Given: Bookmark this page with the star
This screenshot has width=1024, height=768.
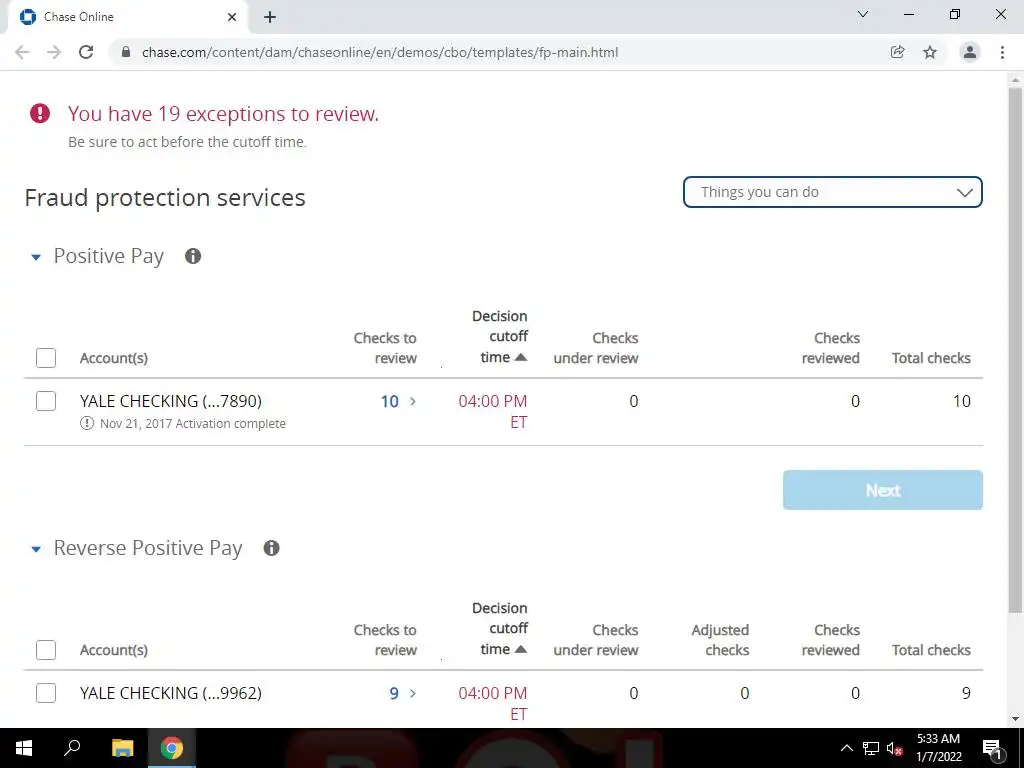Looking at the screenshot, I should coord(930,52).
